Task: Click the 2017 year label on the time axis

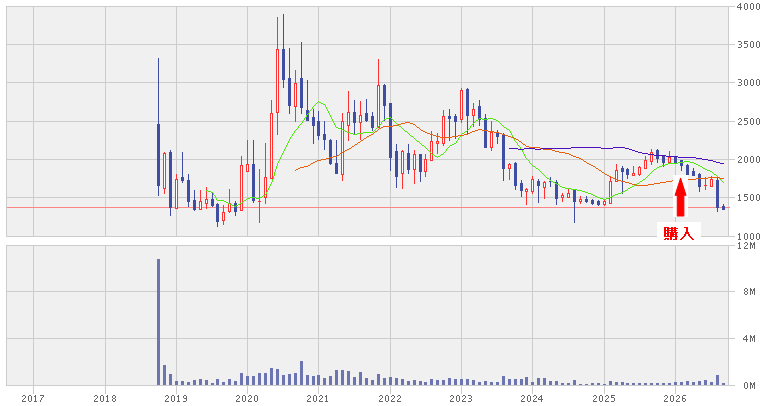Action: click(34, 399)
